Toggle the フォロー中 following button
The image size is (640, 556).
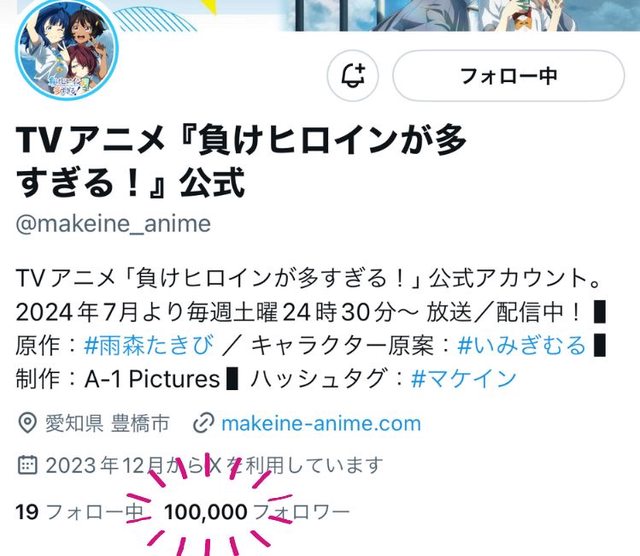point(509,76)
